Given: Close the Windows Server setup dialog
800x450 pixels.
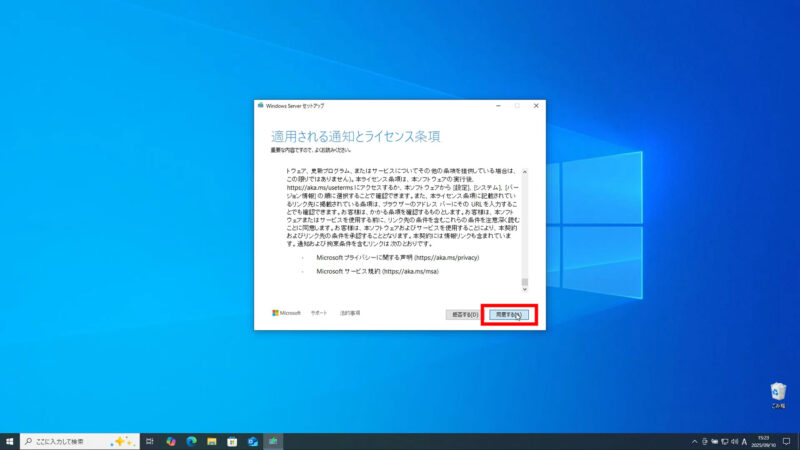Looking at the screenshot, I should [x=536, y=105].
